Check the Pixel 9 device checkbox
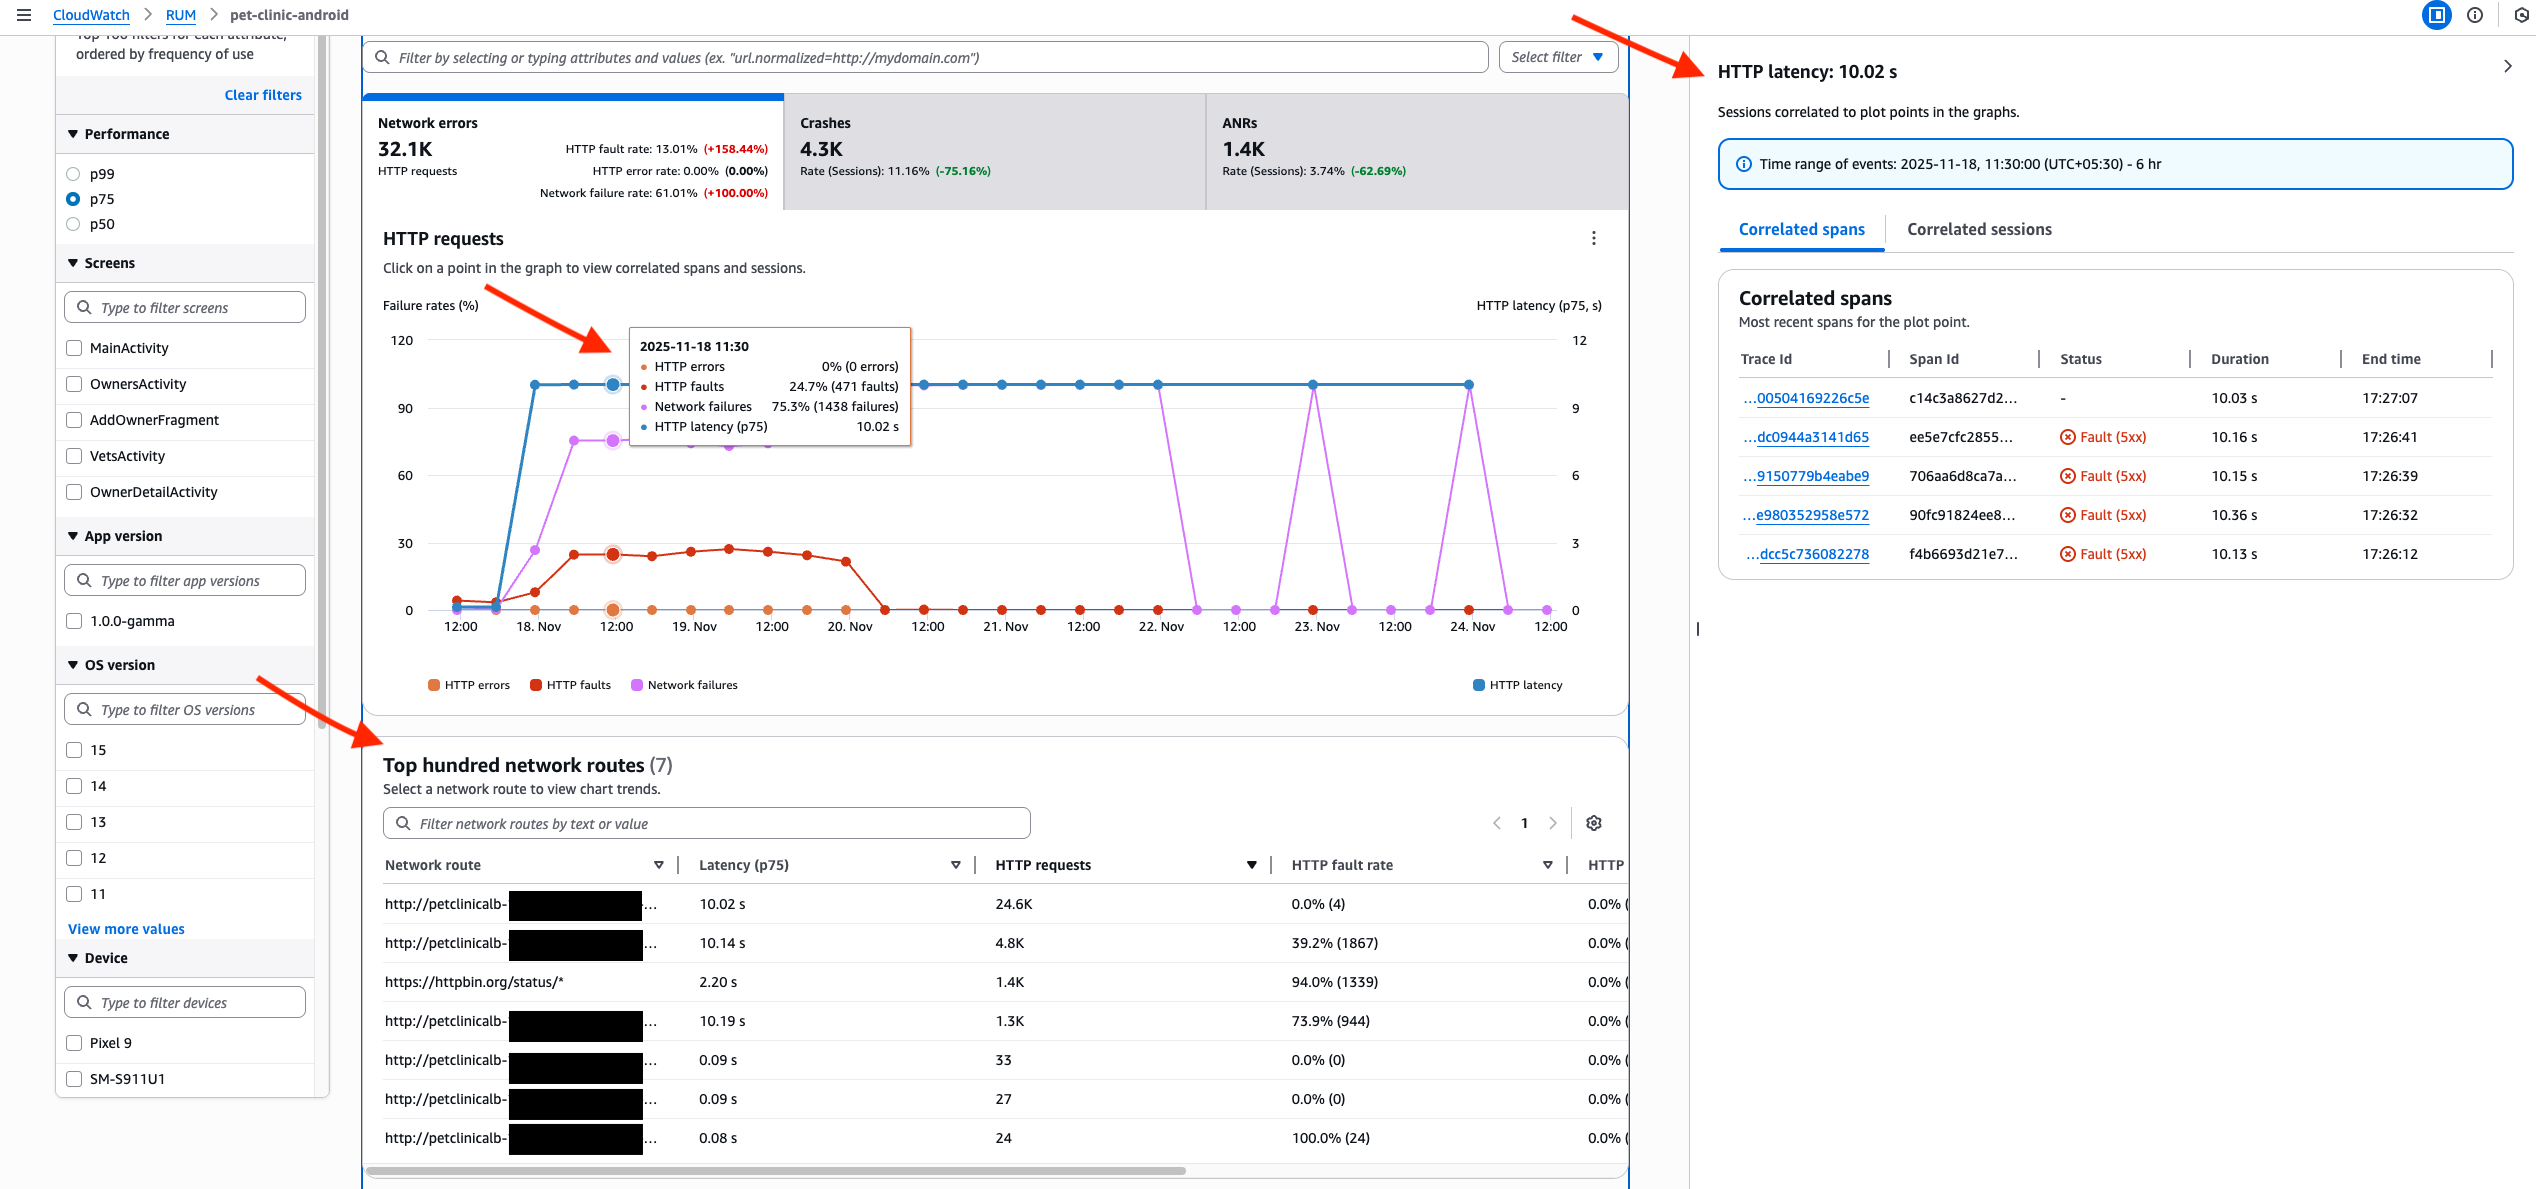The height and width of the screenshot is (1189, 2536). click(x=73, y=1042)
